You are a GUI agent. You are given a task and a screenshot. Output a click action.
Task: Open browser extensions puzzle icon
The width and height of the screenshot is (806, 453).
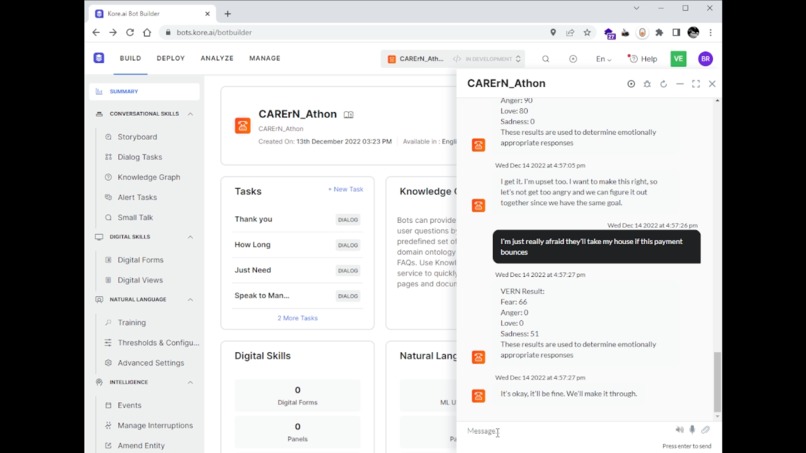(659, 32)
